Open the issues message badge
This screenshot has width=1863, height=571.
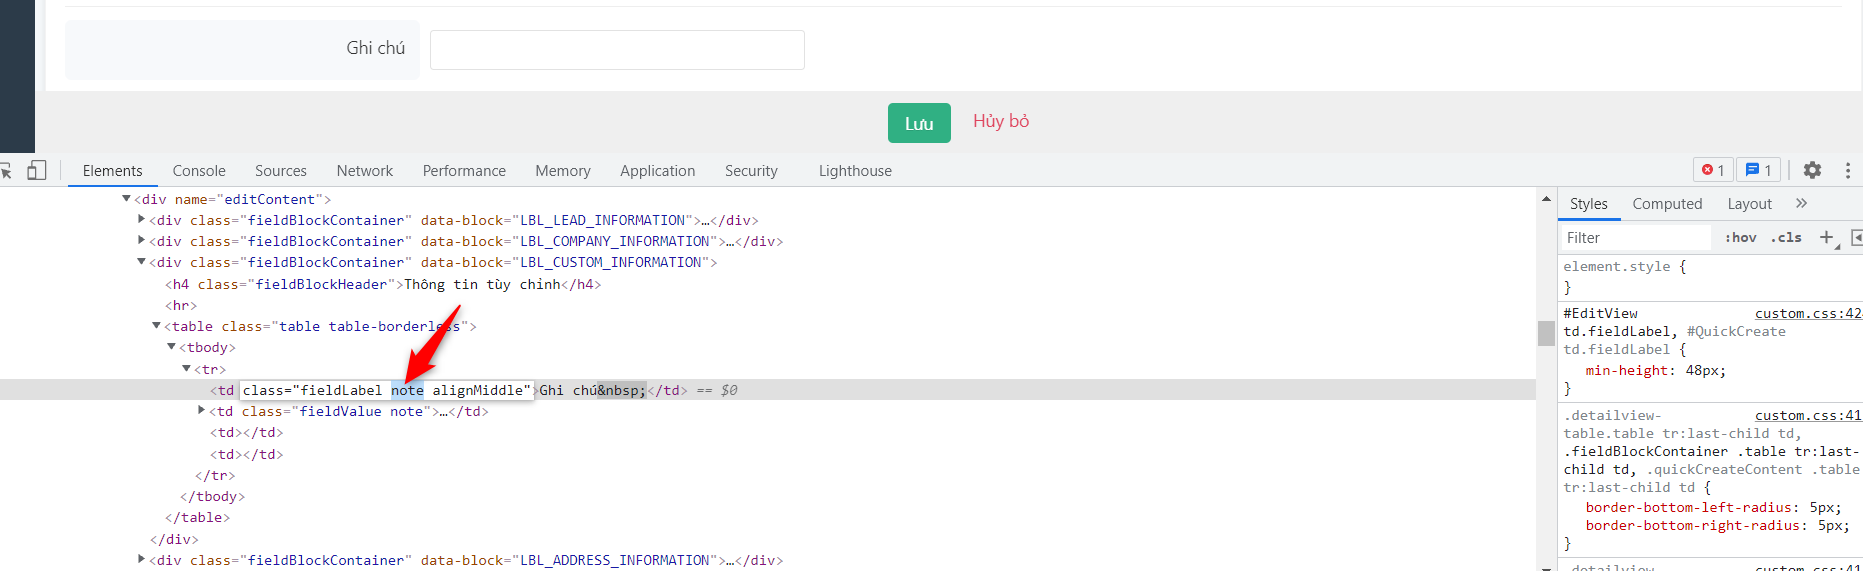(1758, 170)
